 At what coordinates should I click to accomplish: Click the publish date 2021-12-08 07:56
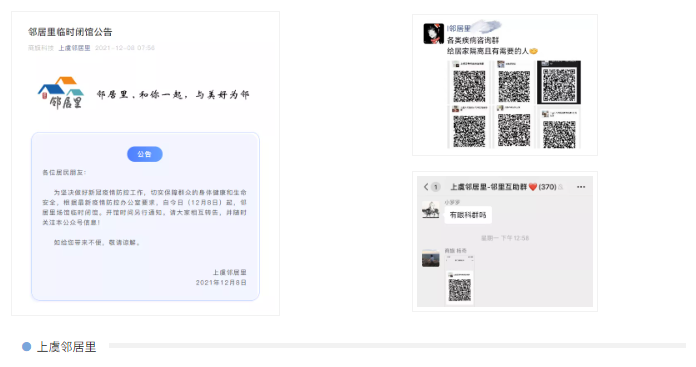[125, 48]
